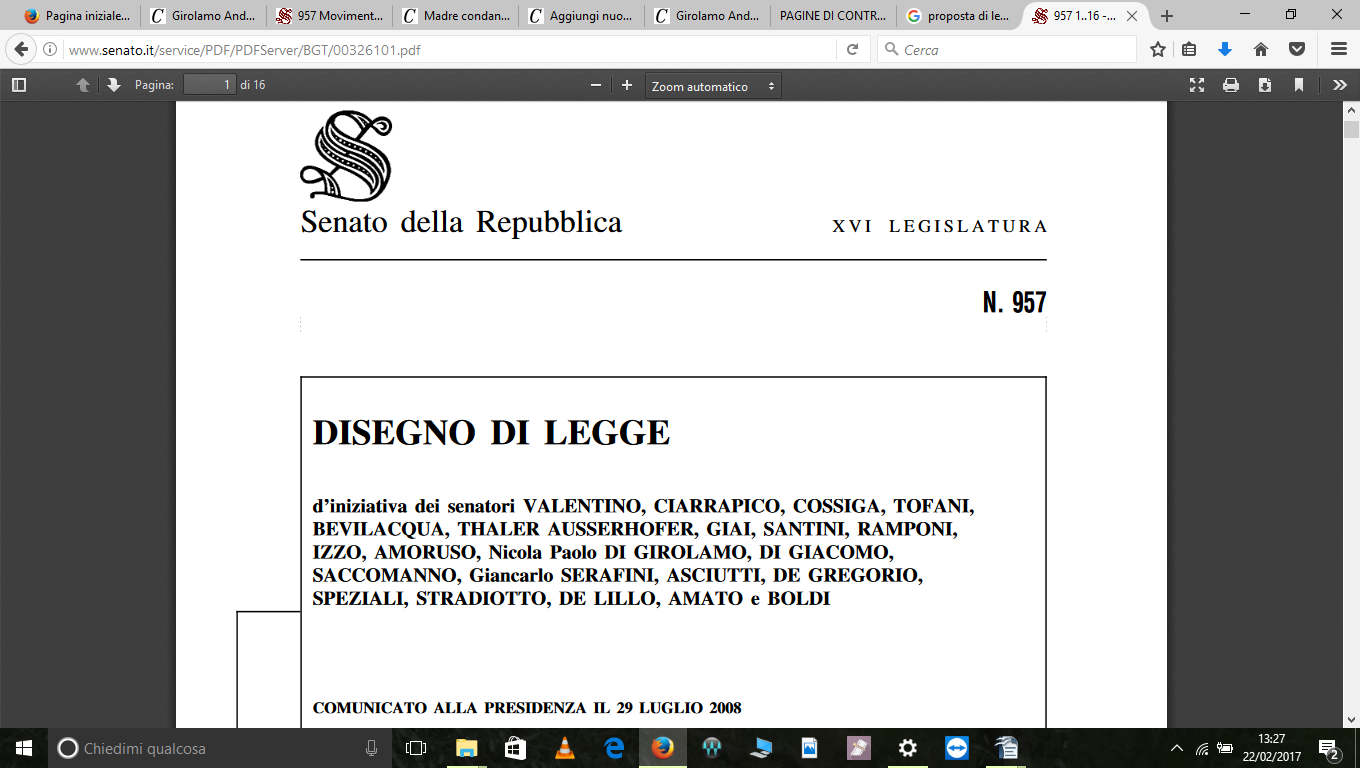Switch to PAGINE DI CONTR... tab
The height and width of the screenshot is (768, 1360).
pos(833,16)
